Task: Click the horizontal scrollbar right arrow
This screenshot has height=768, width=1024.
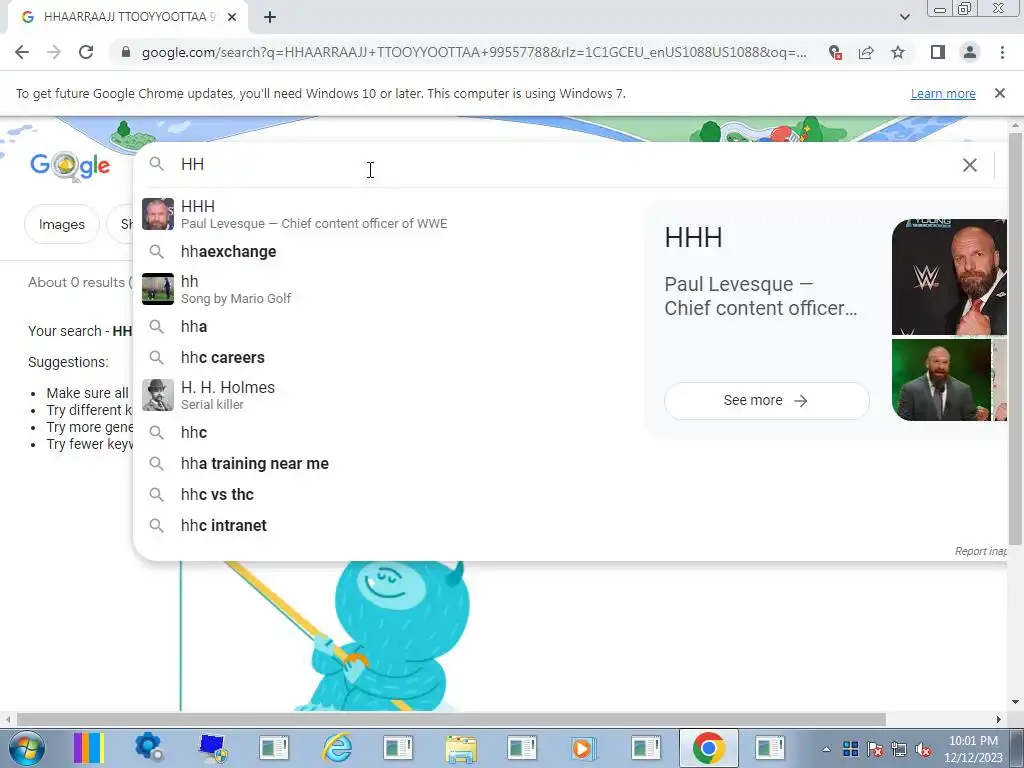Action: click(x=999, y=719)
